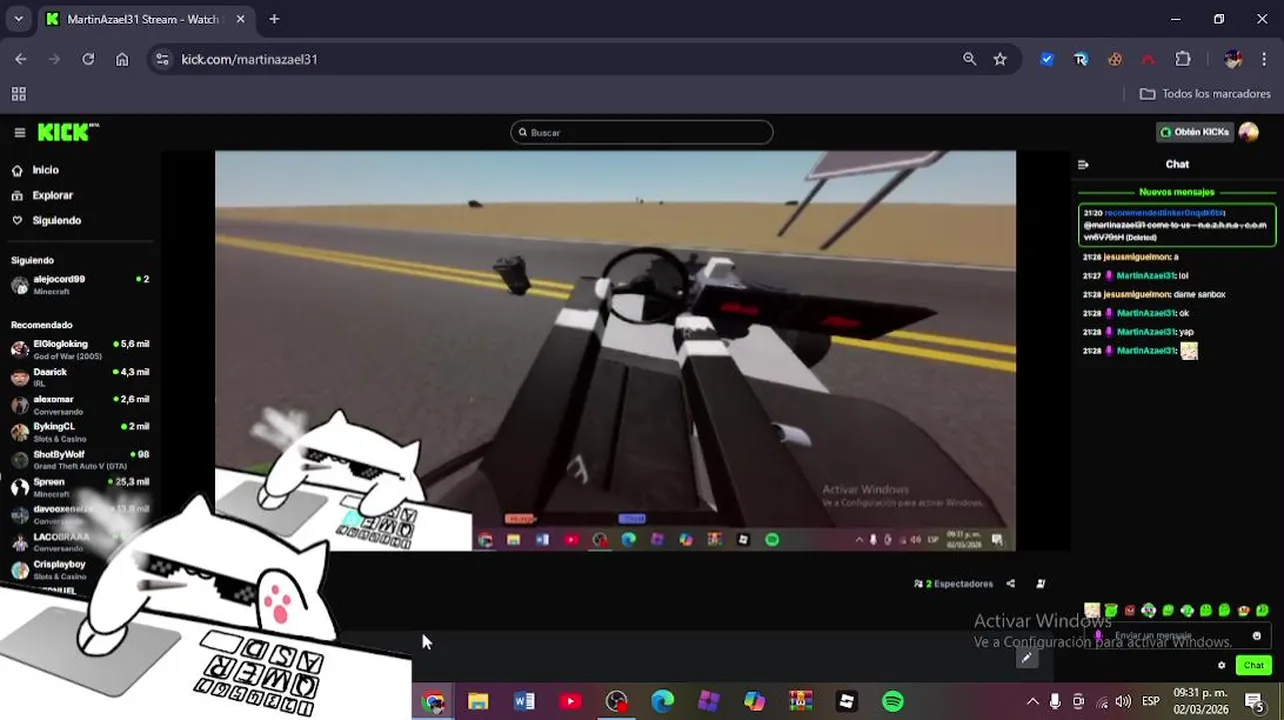Viewport: 1284px width, 720px height.
Task: Click the Nuevos mensajes indicator
Action: 1176,192
